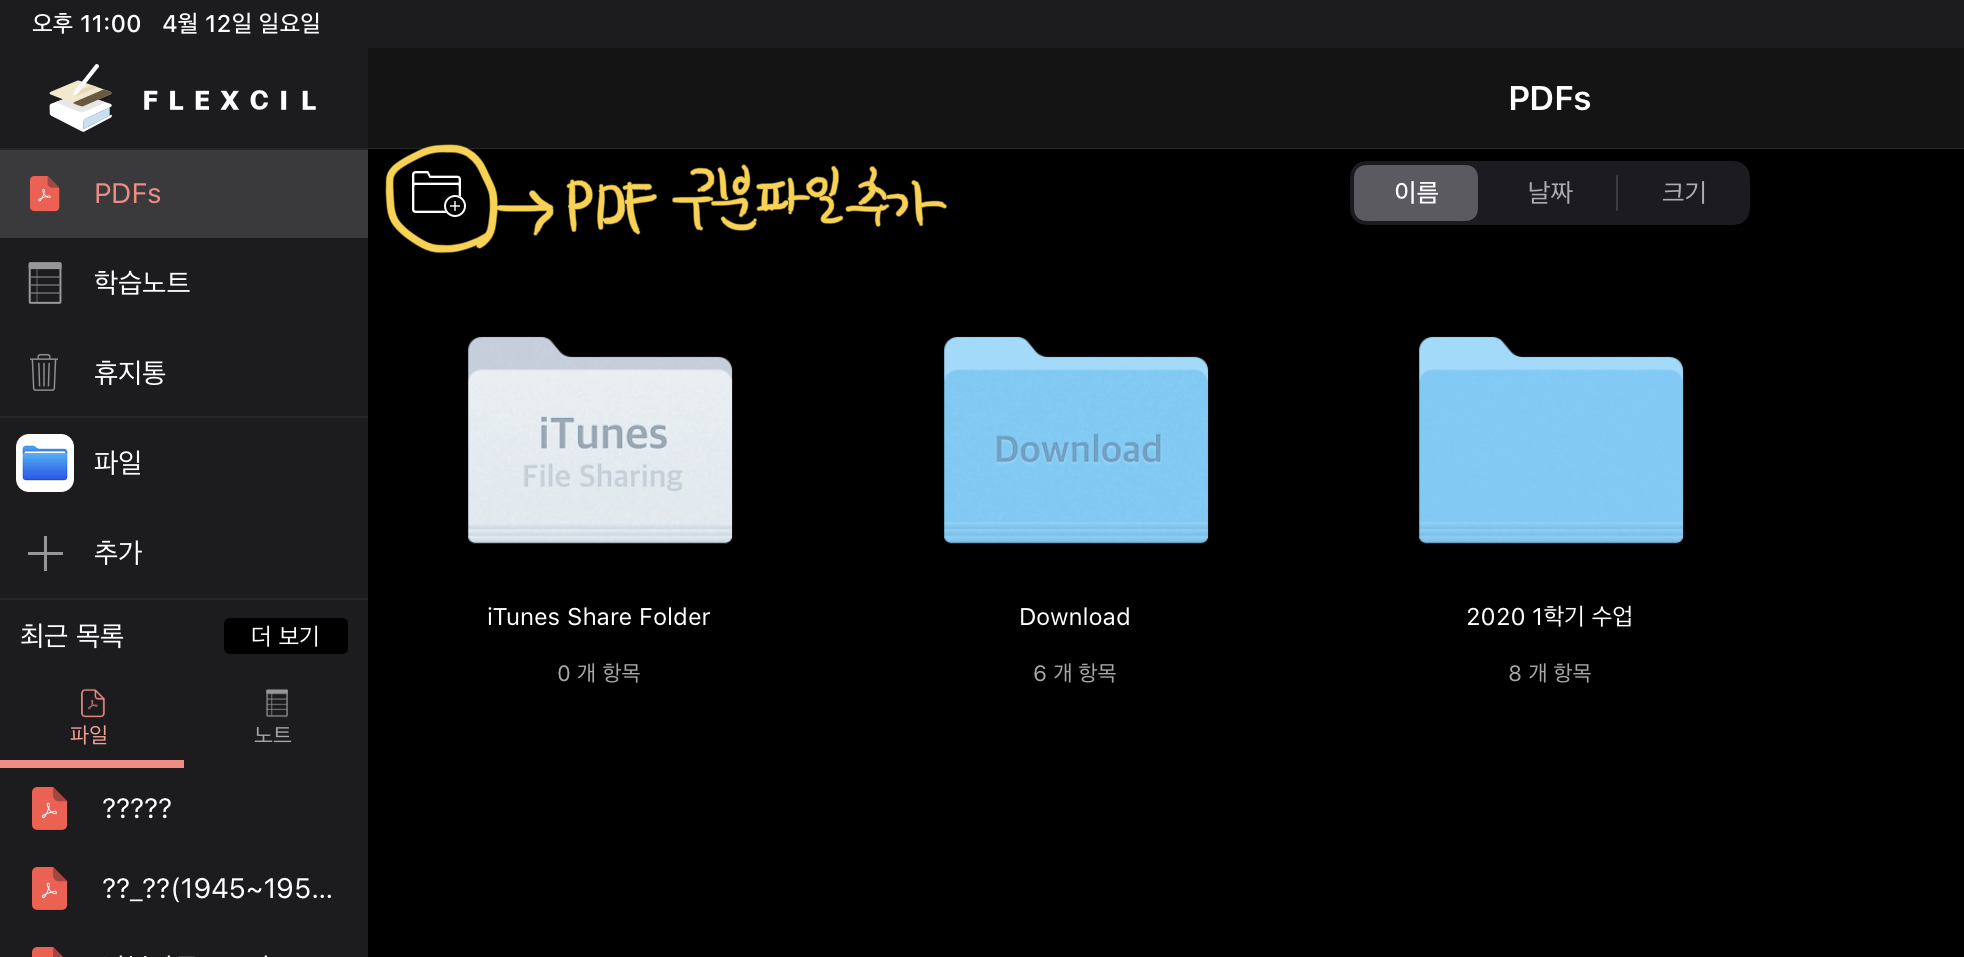Open the PDFs sidebar section
The width and height of the screenshot is (1964, 957).
(184, 194)
